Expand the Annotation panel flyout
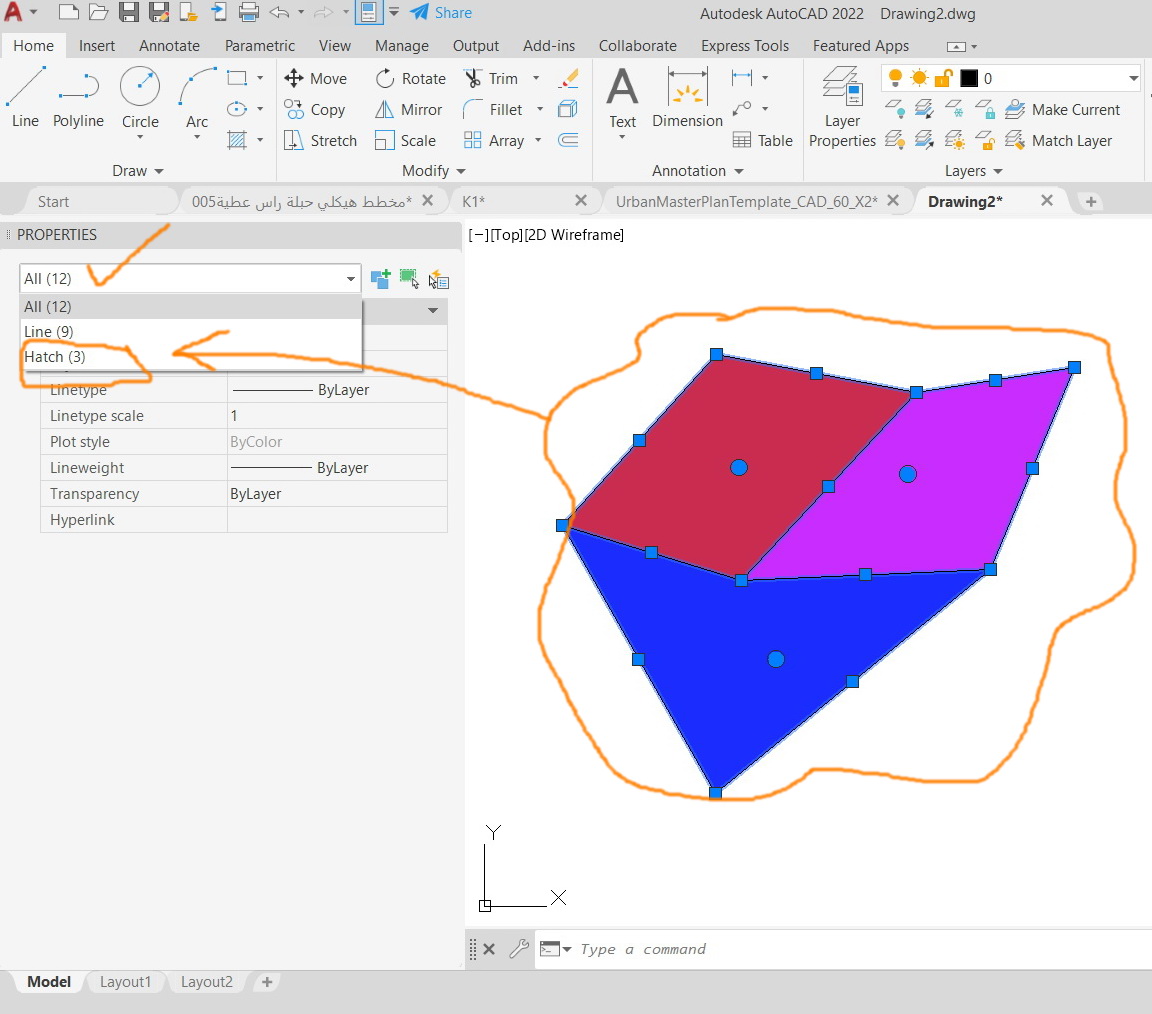The image size is (1152, 1014). [698, 170]
